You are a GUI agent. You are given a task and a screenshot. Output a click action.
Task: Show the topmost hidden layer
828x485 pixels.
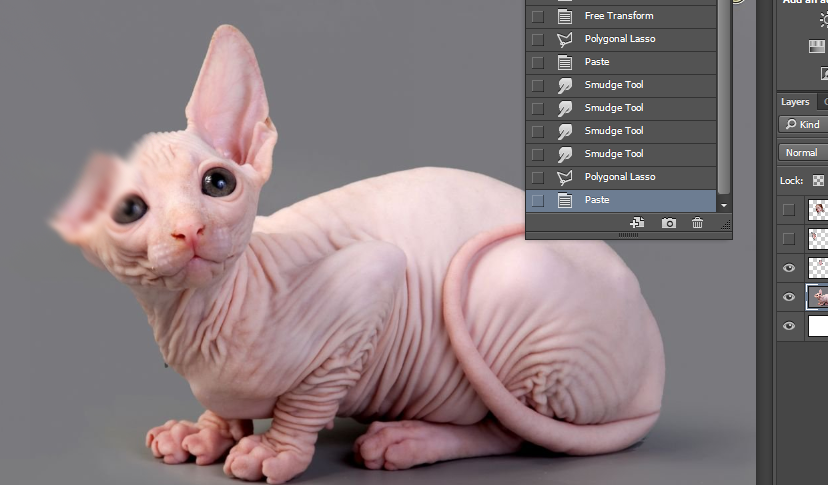pyautogui.click(x=790, y=209)
